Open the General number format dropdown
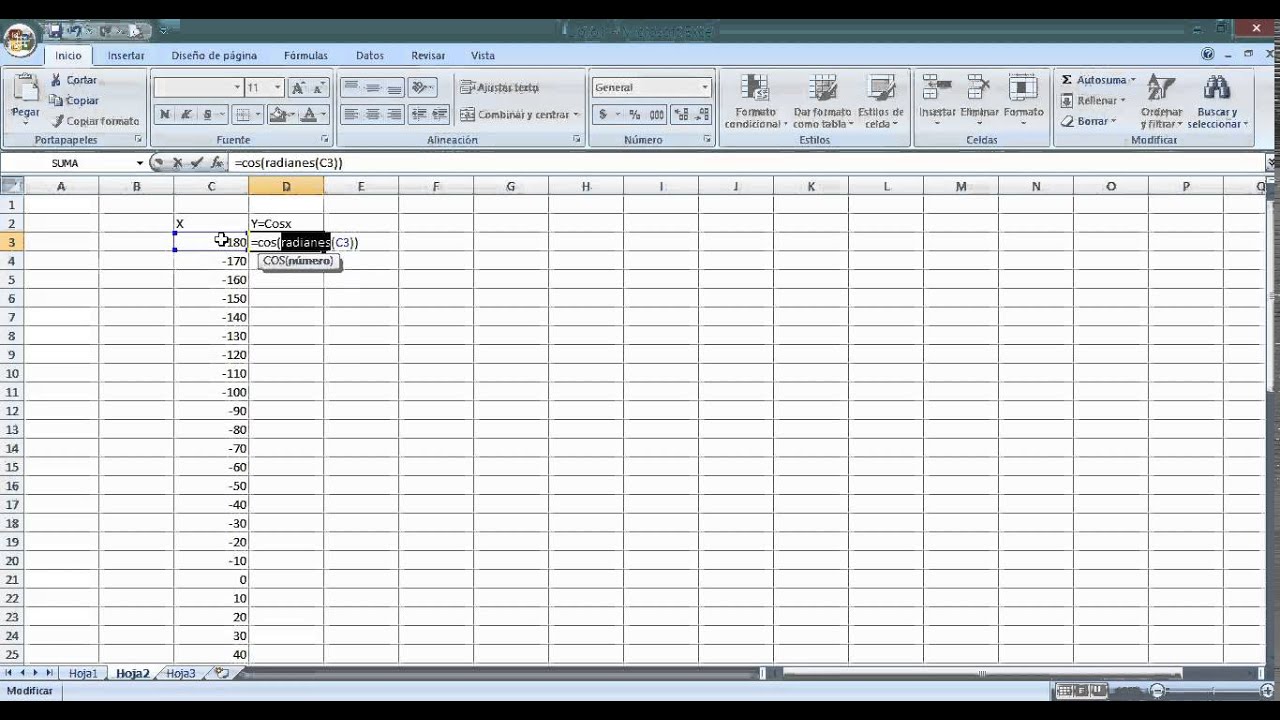Screen dimensions: 1280x720 [705, 88]
